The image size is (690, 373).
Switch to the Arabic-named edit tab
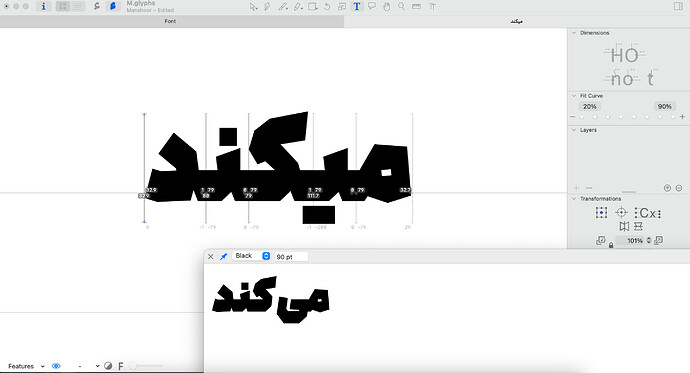517,21
